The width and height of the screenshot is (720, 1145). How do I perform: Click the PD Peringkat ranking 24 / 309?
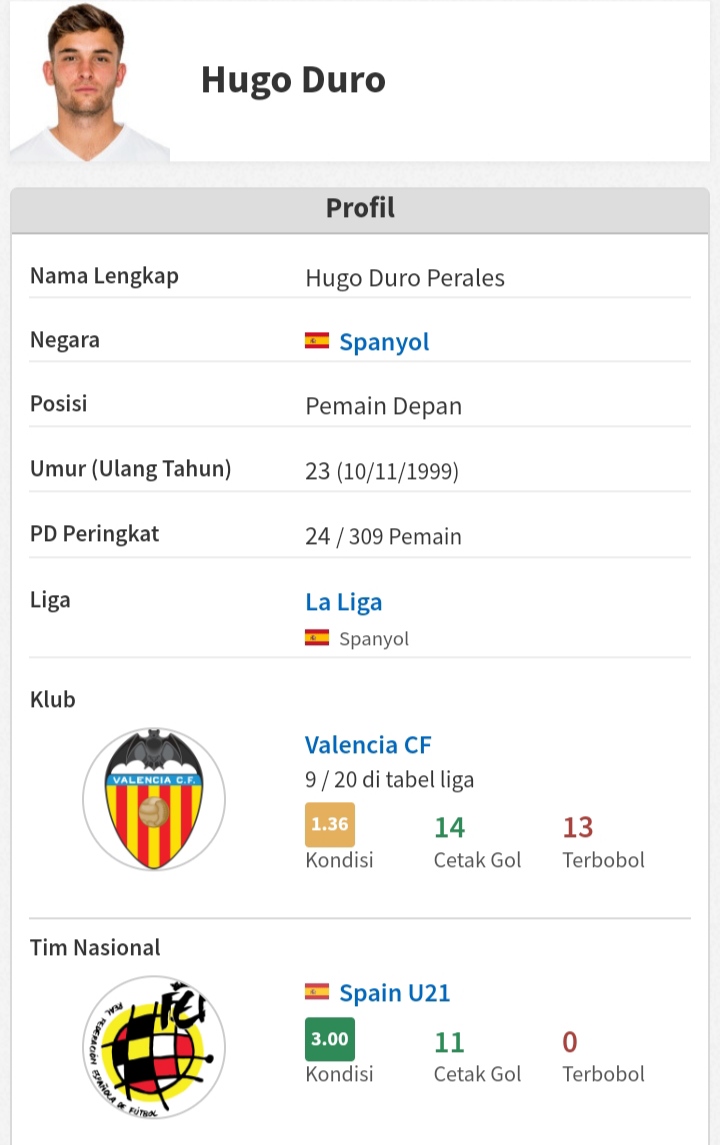tap(383, 536)
